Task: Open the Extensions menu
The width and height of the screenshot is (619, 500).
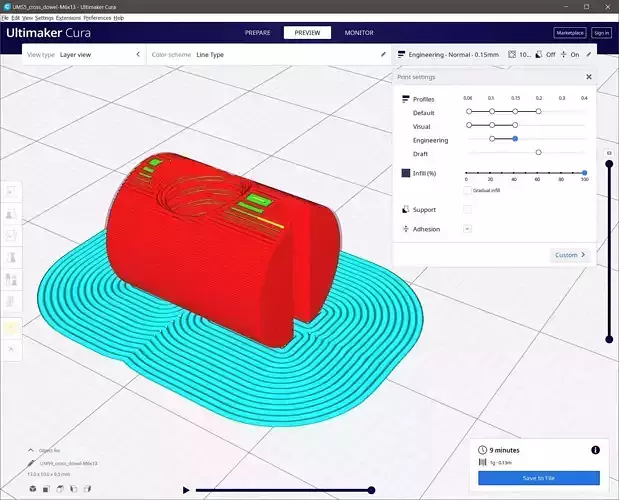Action: click(x=68, y=18)
